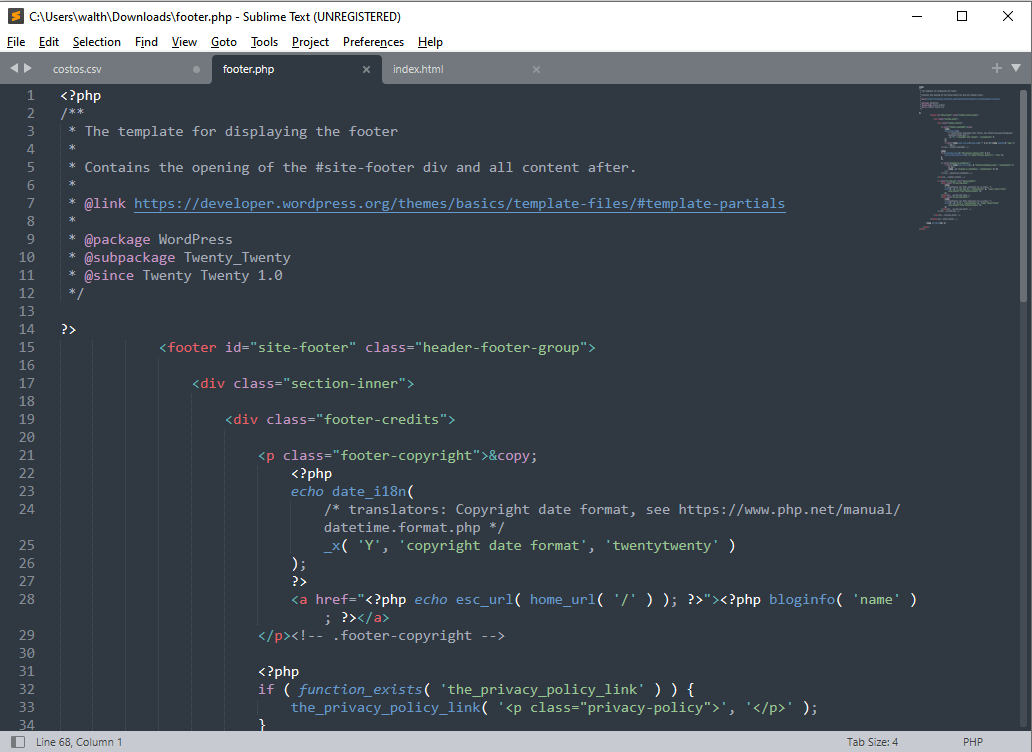Click the Sublime Text title bar icon

tap(16, 16)
